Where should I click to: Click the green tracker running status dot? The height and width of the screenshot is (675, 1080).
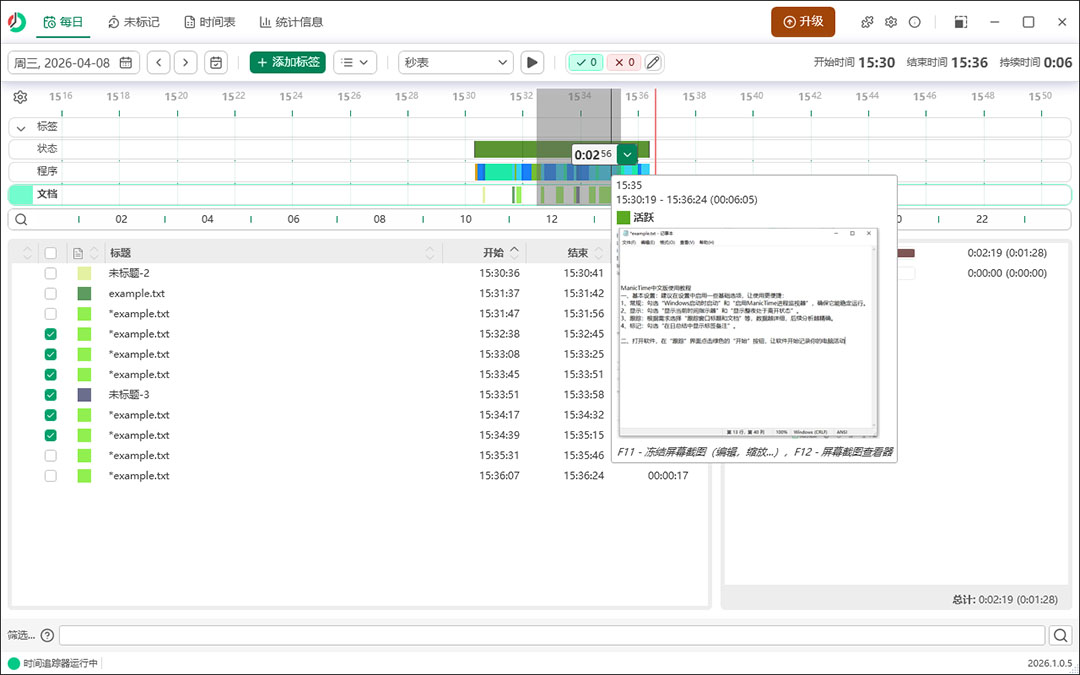point(14,664)
